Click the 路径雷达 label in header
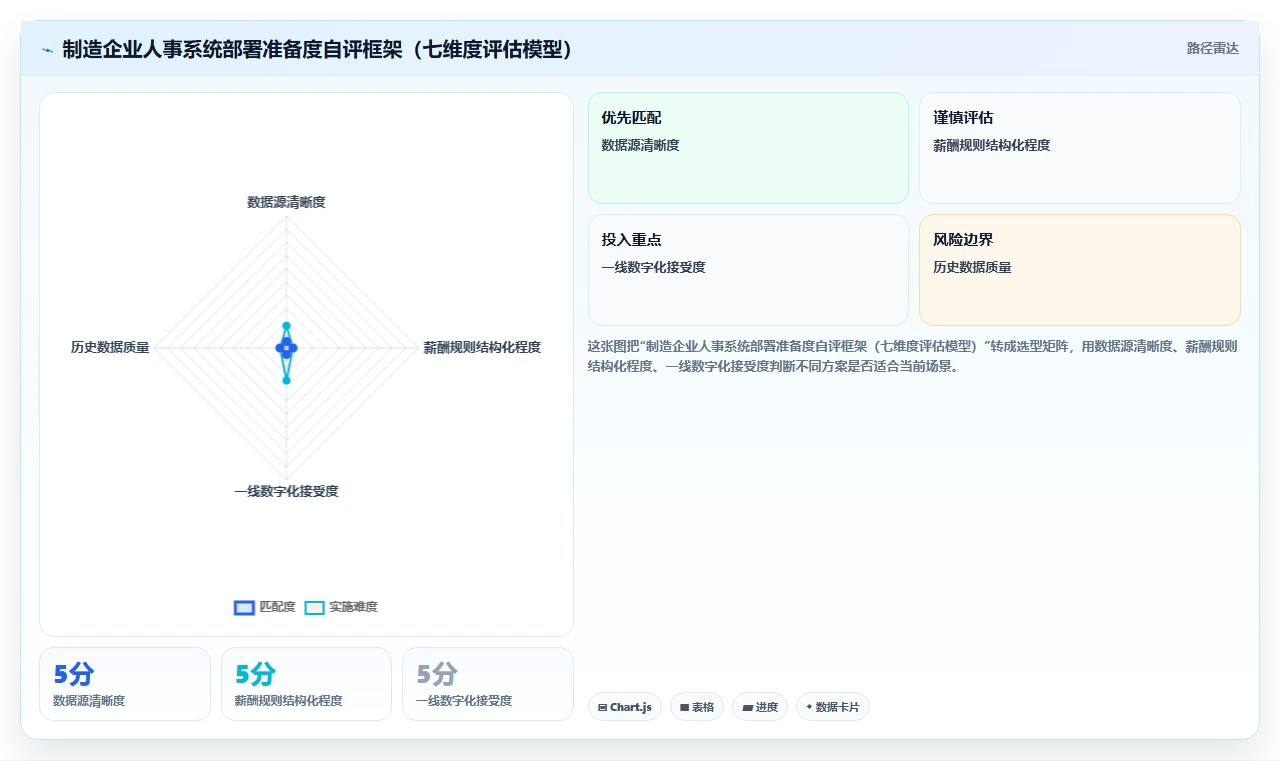 point(1212,48)
